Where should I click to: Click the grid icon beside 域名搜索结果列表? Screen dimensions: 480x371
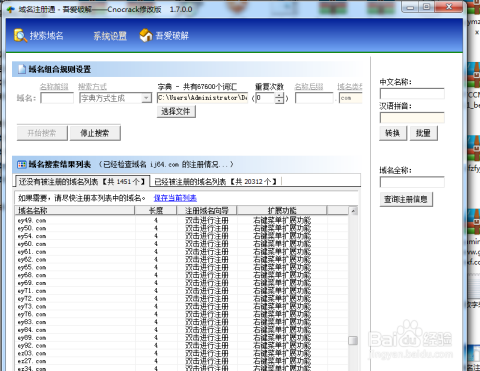tap(22, 164)
